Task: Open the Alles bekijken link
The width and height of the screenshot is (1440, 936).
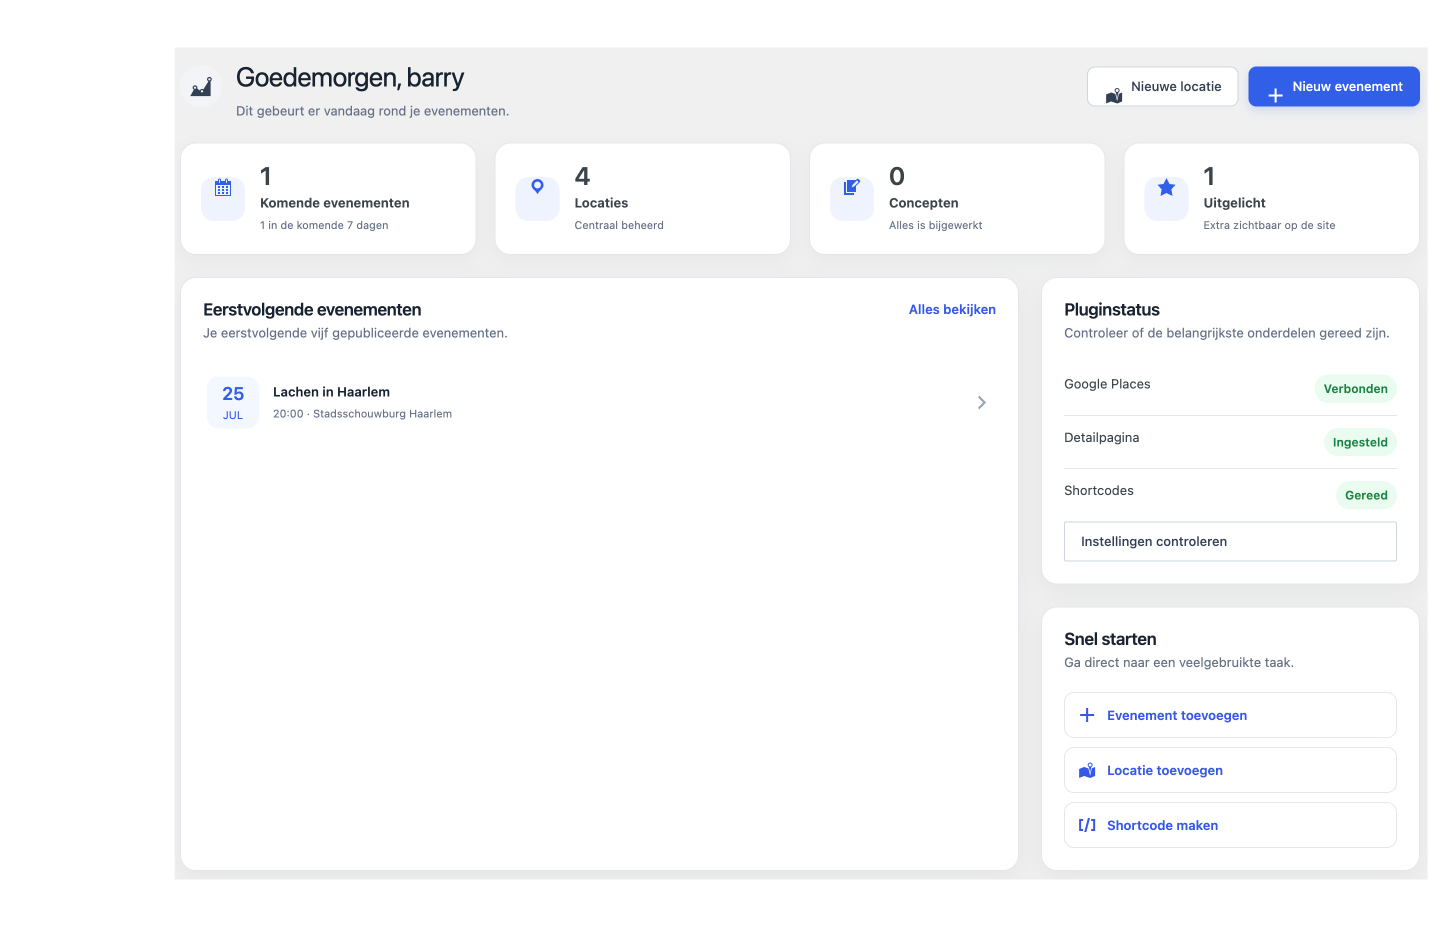Action: [952, 310]
